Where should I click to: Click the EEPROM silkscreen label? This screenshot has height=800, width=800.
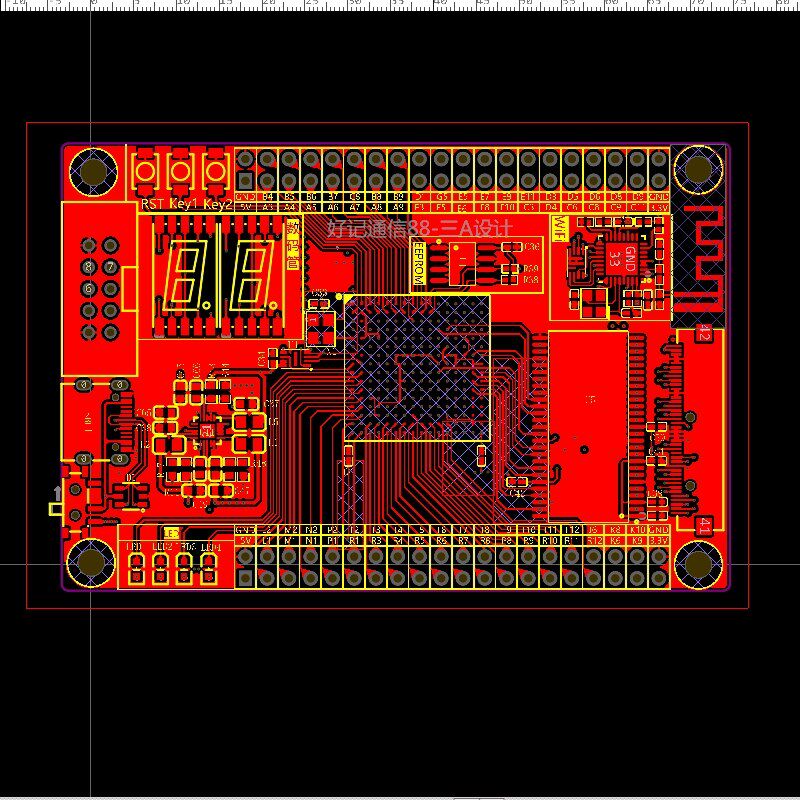pos(418,263)
